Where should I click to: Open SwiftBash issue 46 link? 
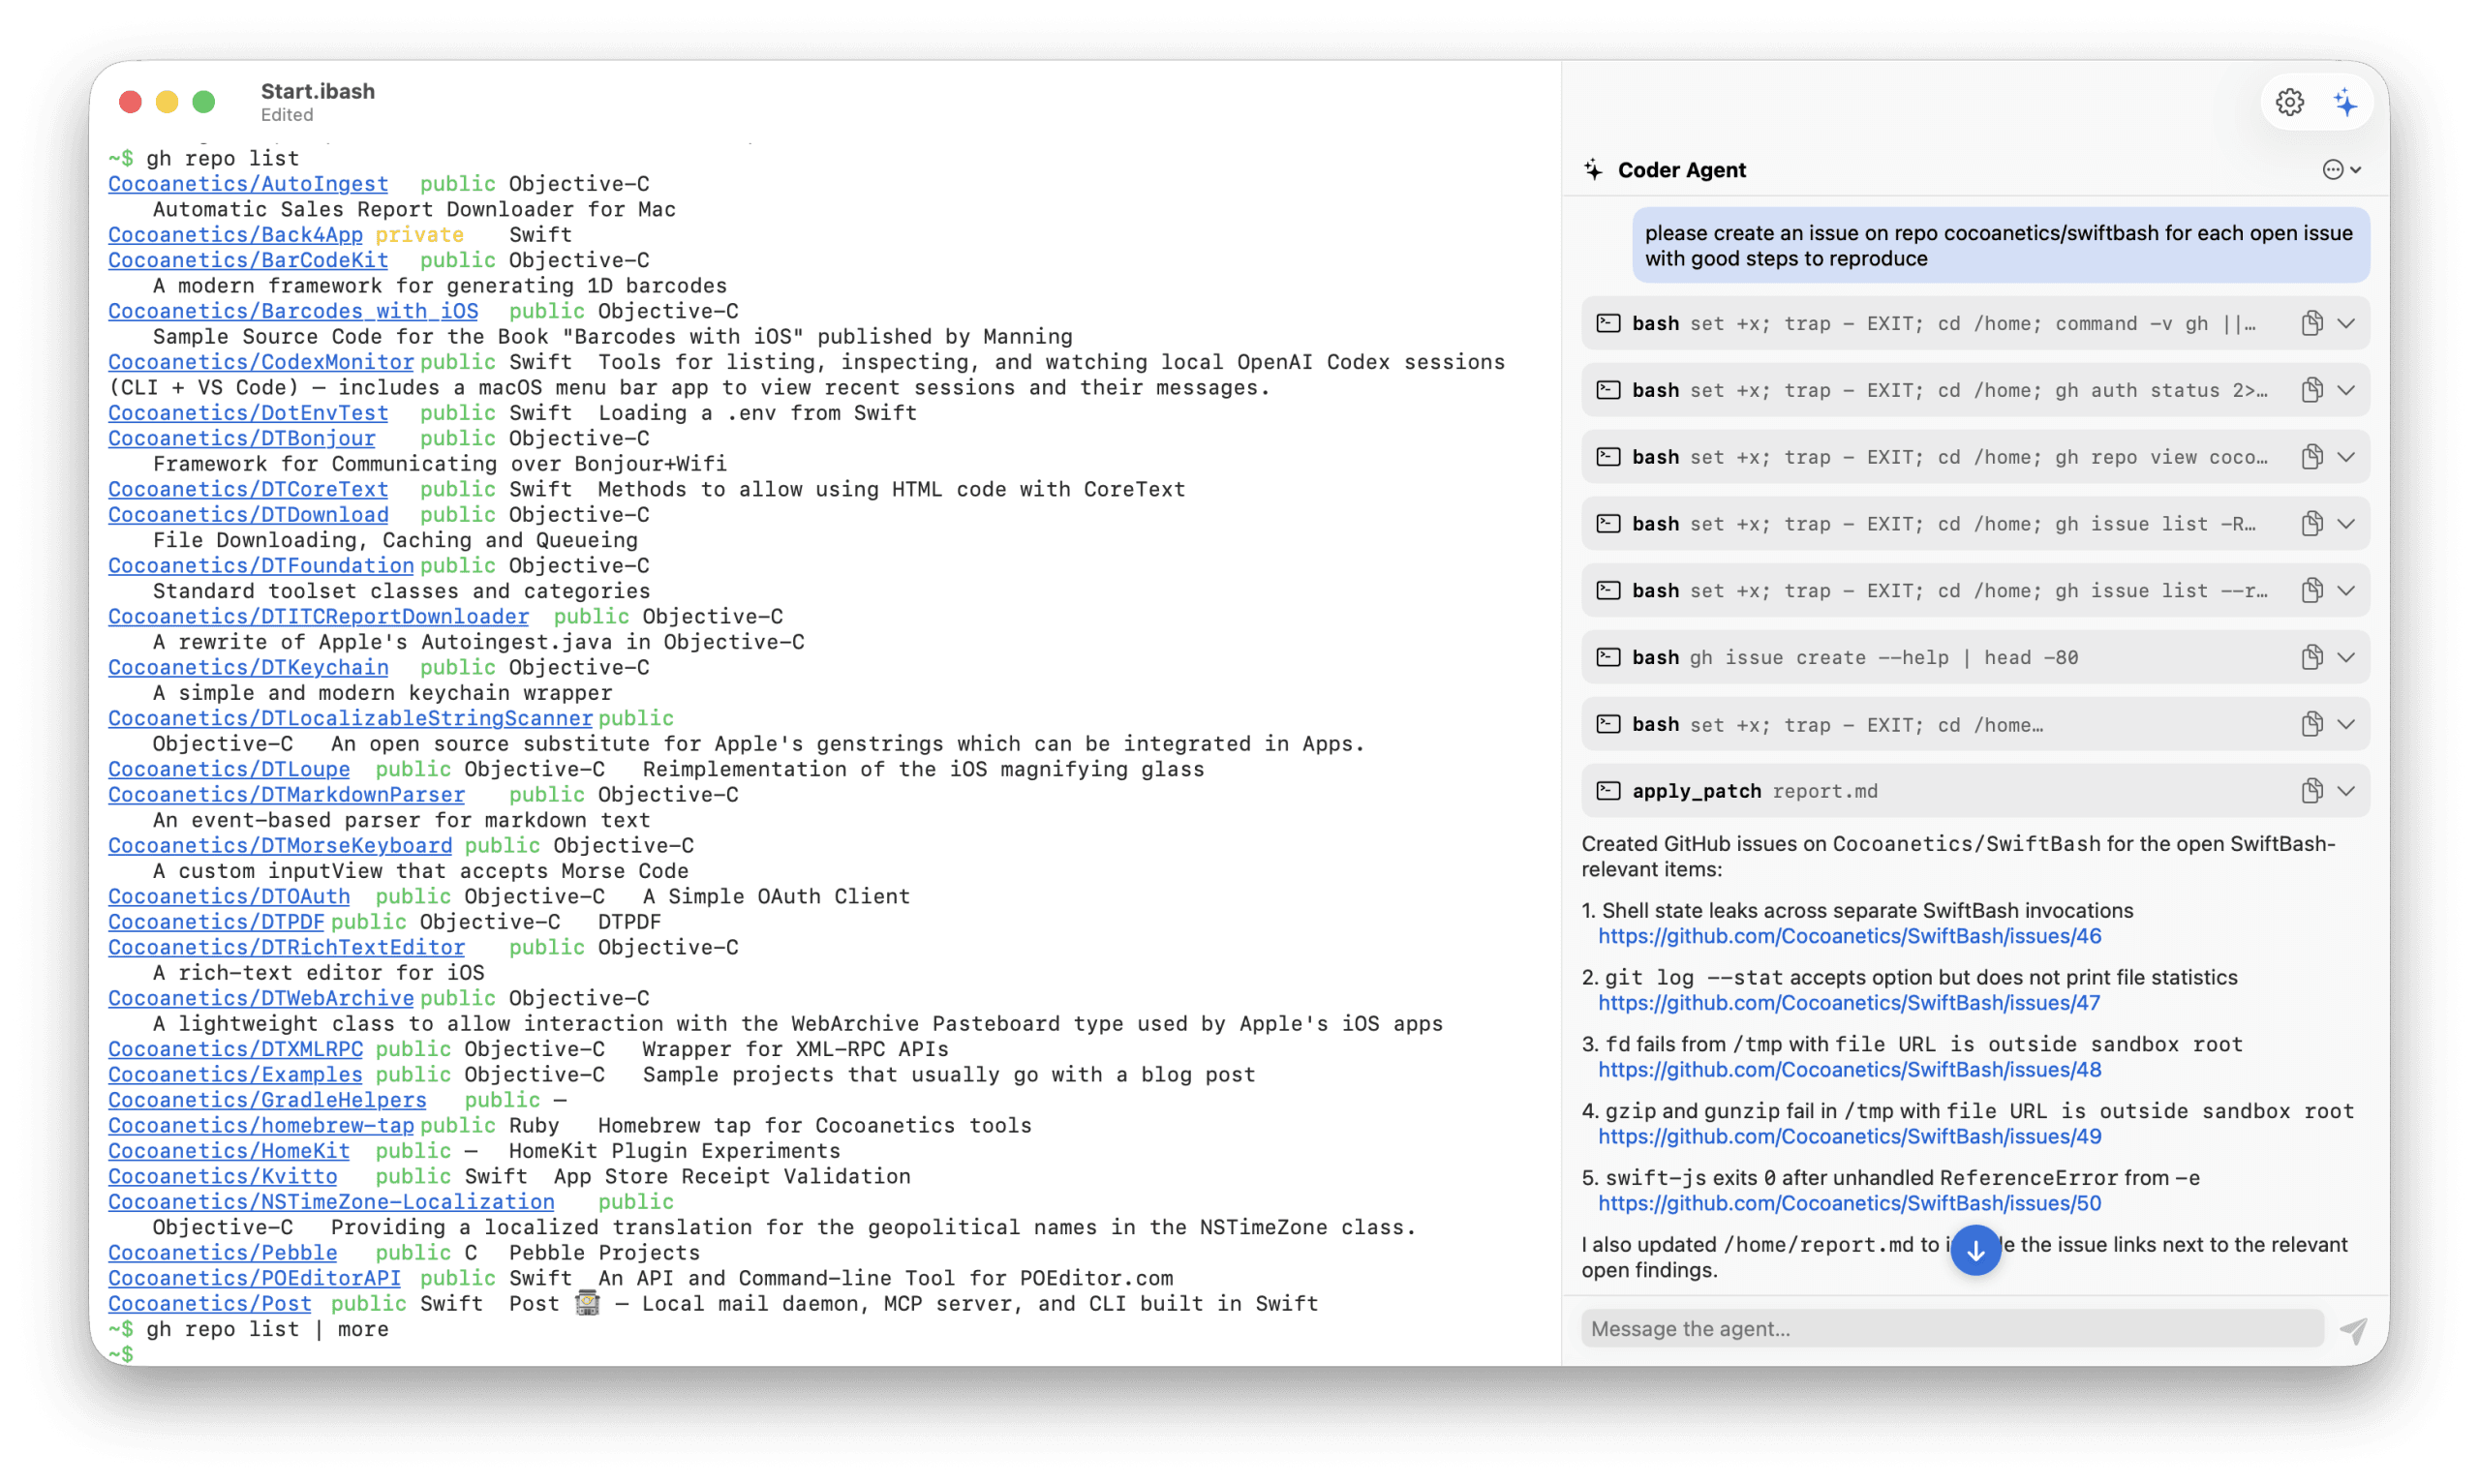point(1849,936)
